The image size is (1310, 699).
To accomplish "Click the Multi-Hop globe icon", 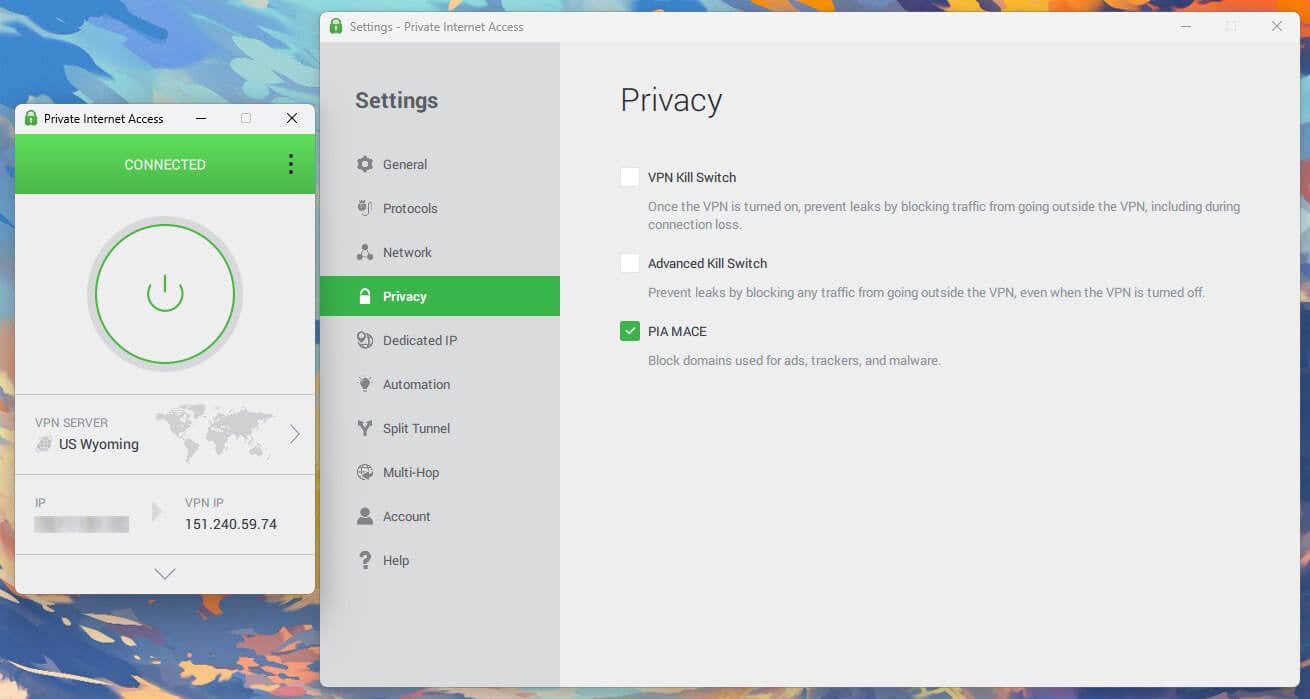I will 365,472.
